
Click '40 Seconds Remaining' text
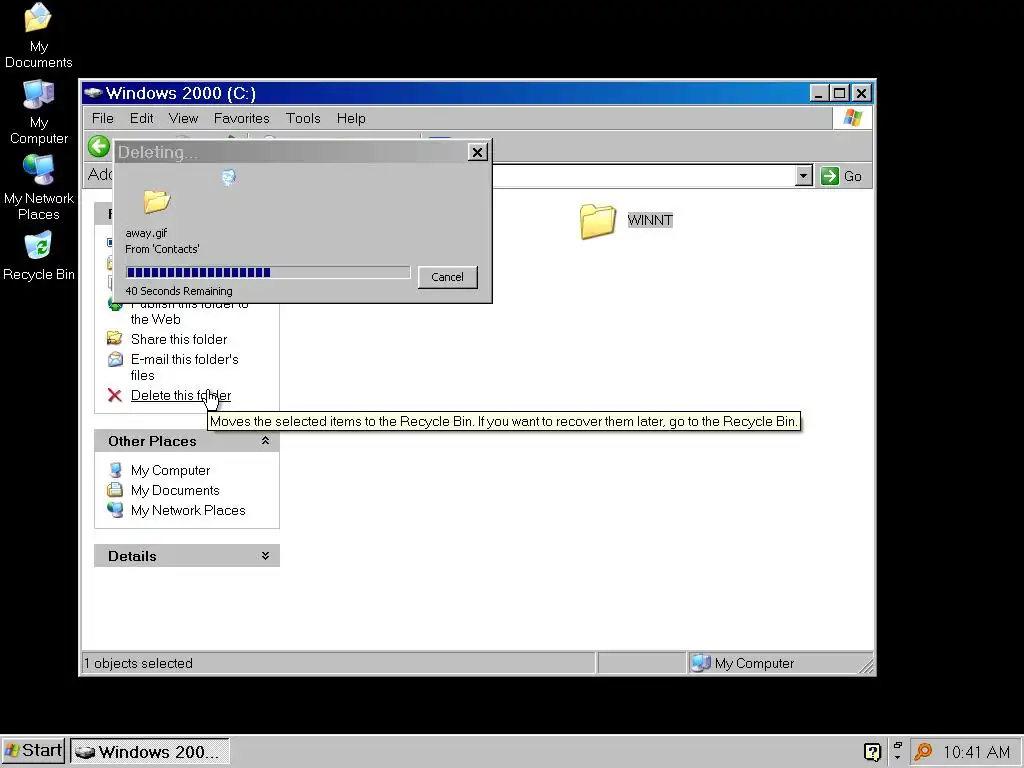(179, 291)
